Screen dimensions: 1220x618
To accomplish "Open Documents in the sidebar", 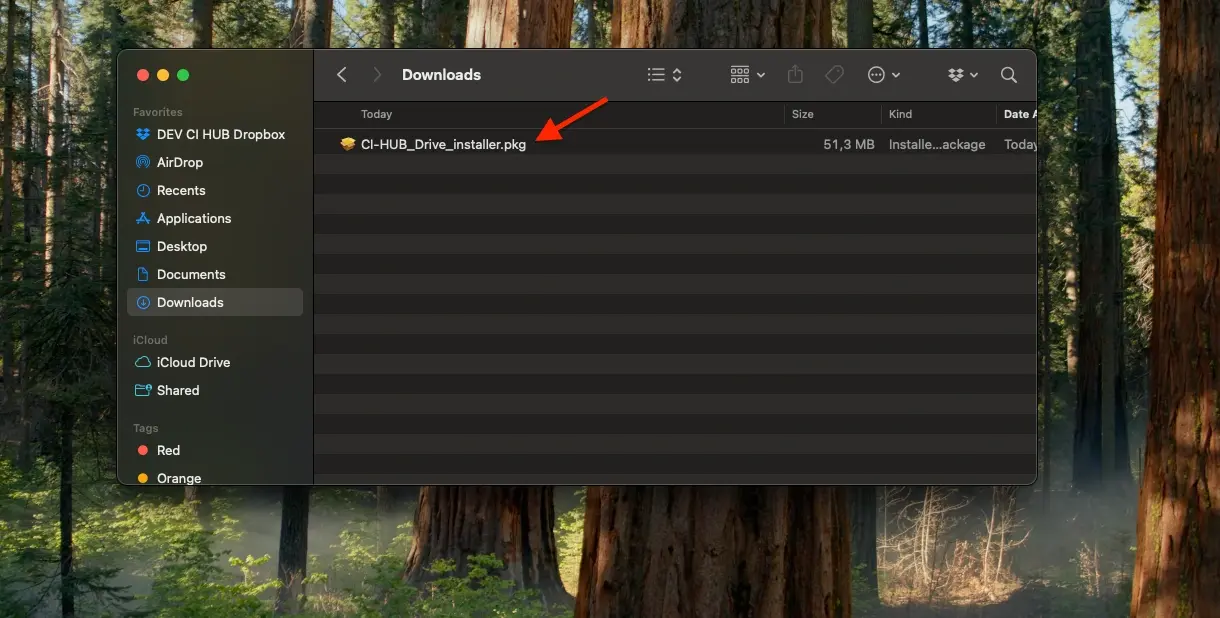I will 215,274.
